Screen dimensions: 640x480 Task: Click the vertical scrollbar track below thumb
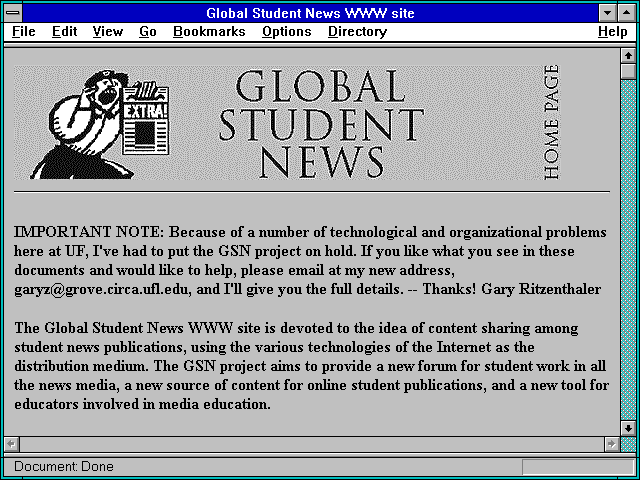point(628,250)
